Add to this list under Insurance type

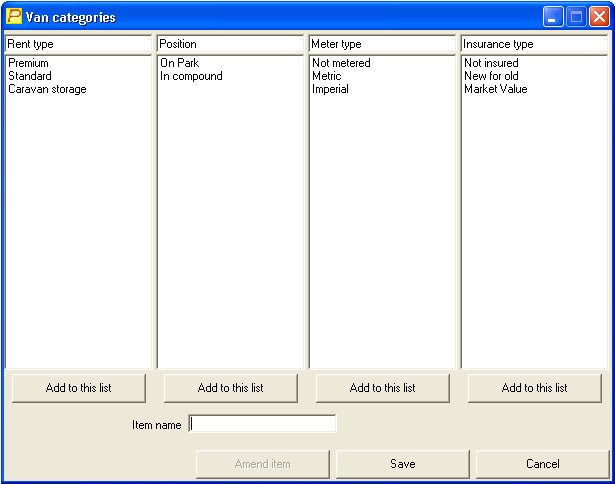tap(535, 388)
